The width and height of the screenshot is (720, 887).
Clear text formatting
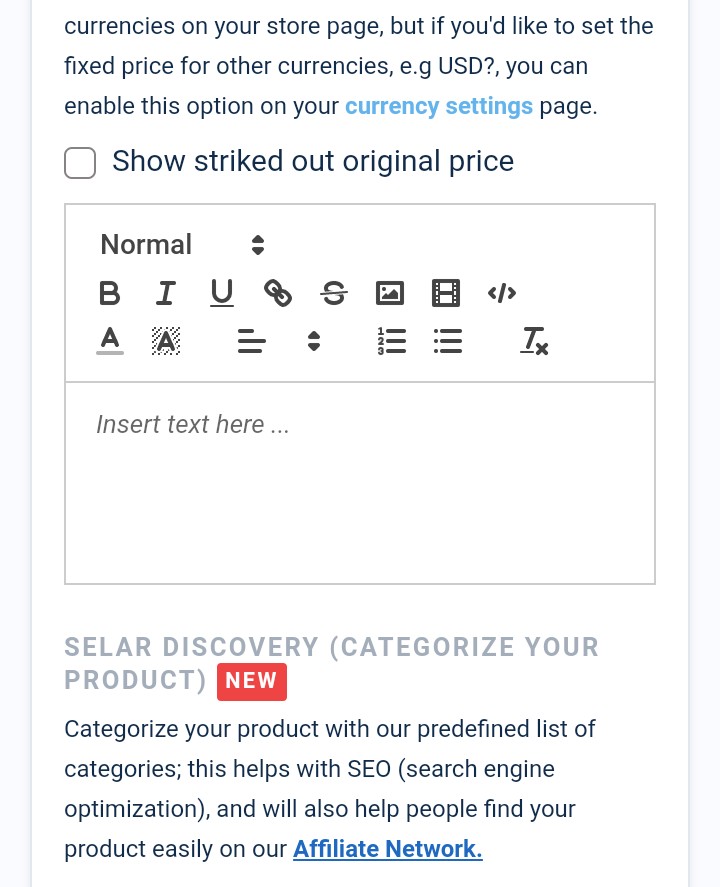pyautogui.click(x=534, y=341)
